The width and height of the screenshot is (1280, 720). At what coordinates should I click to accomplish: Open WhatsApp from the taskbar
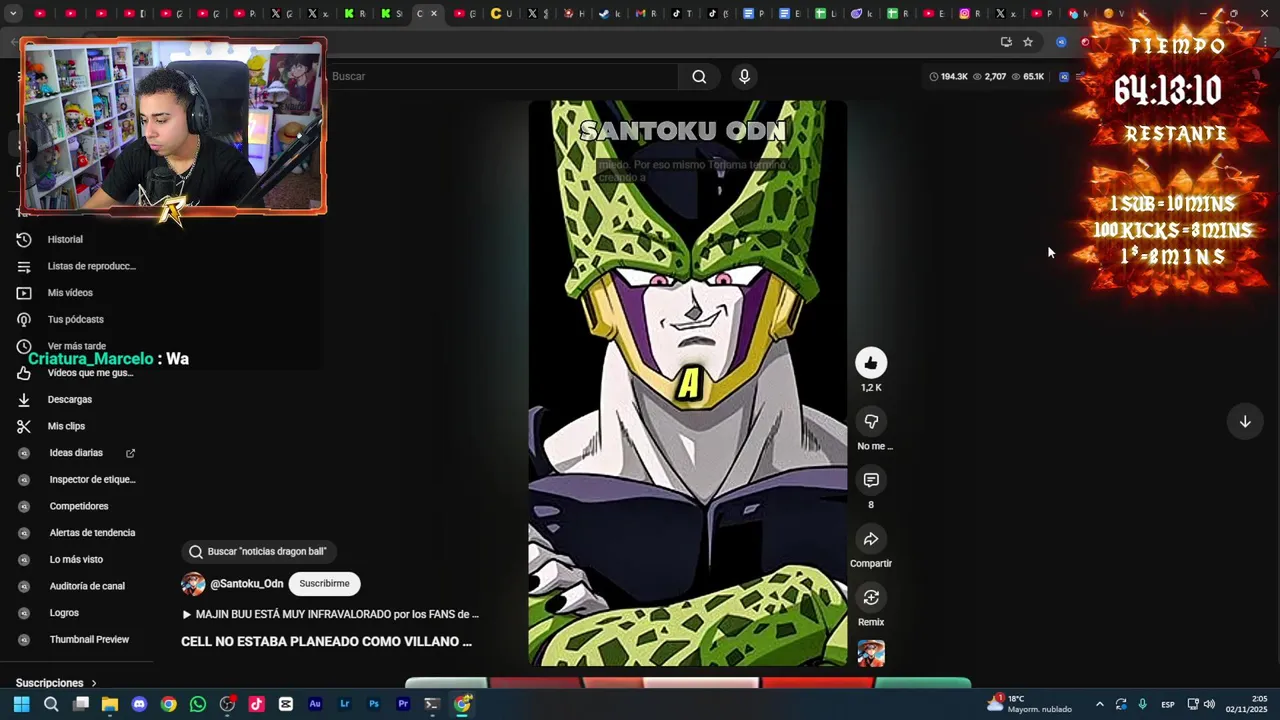[x=198, y=704]
